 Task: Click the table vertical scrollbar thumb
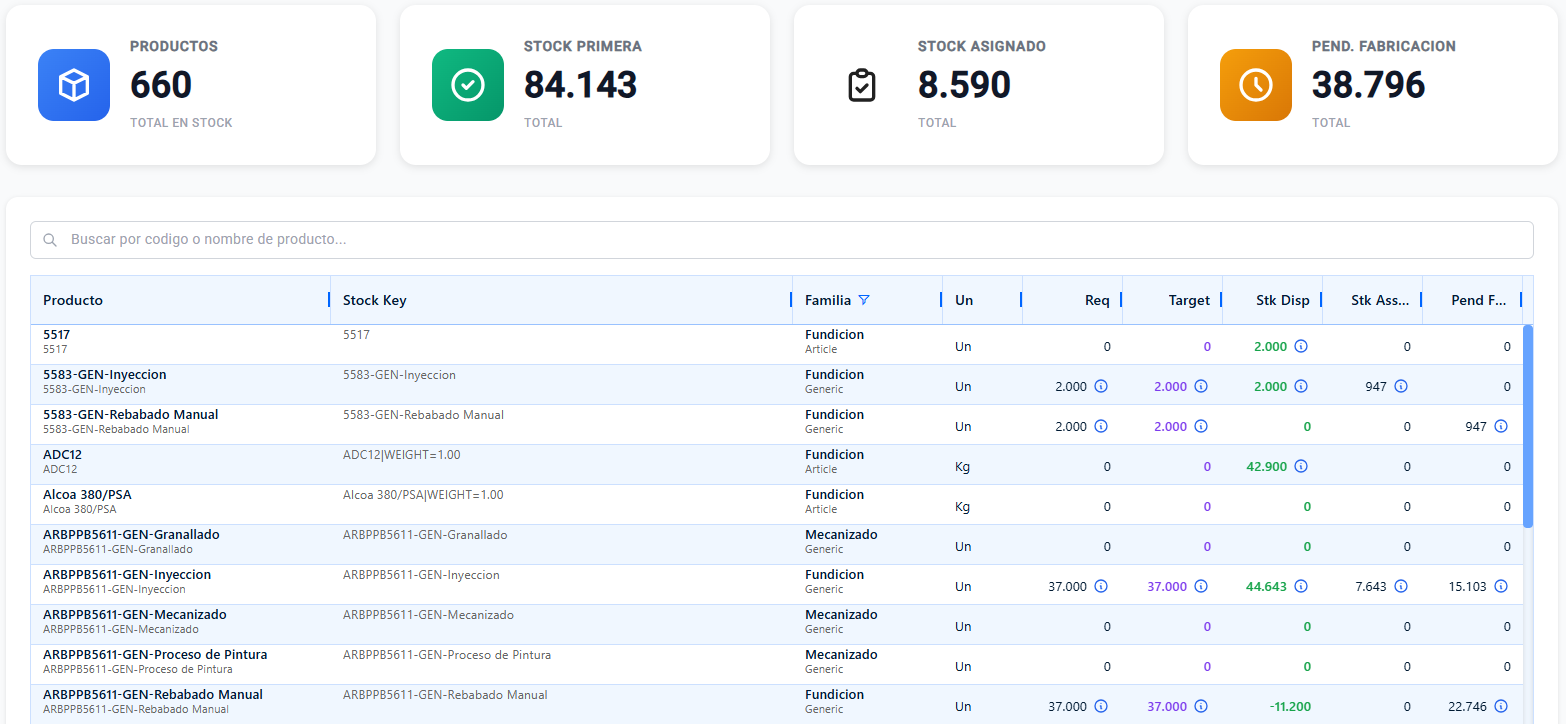1528,426
